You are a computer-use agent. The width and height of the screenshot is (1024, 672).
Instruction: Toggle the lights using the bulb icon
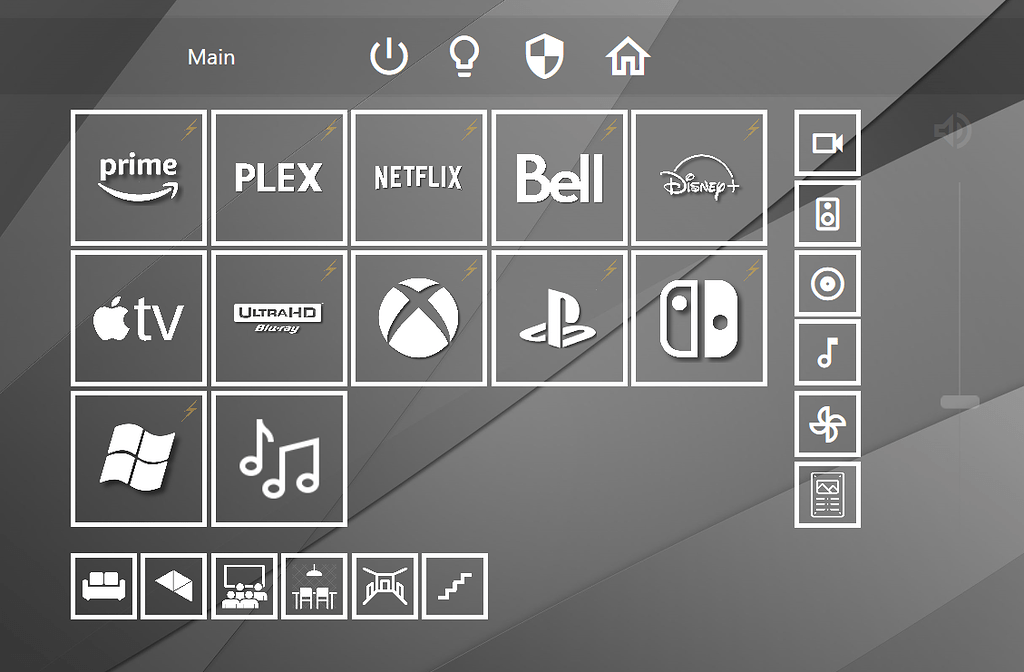point(464,57)
